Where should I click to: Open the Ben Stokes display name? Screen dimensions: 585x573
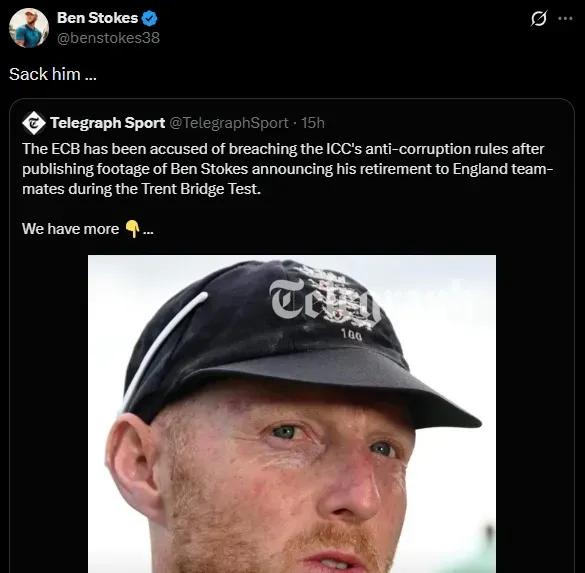(97, 18)
